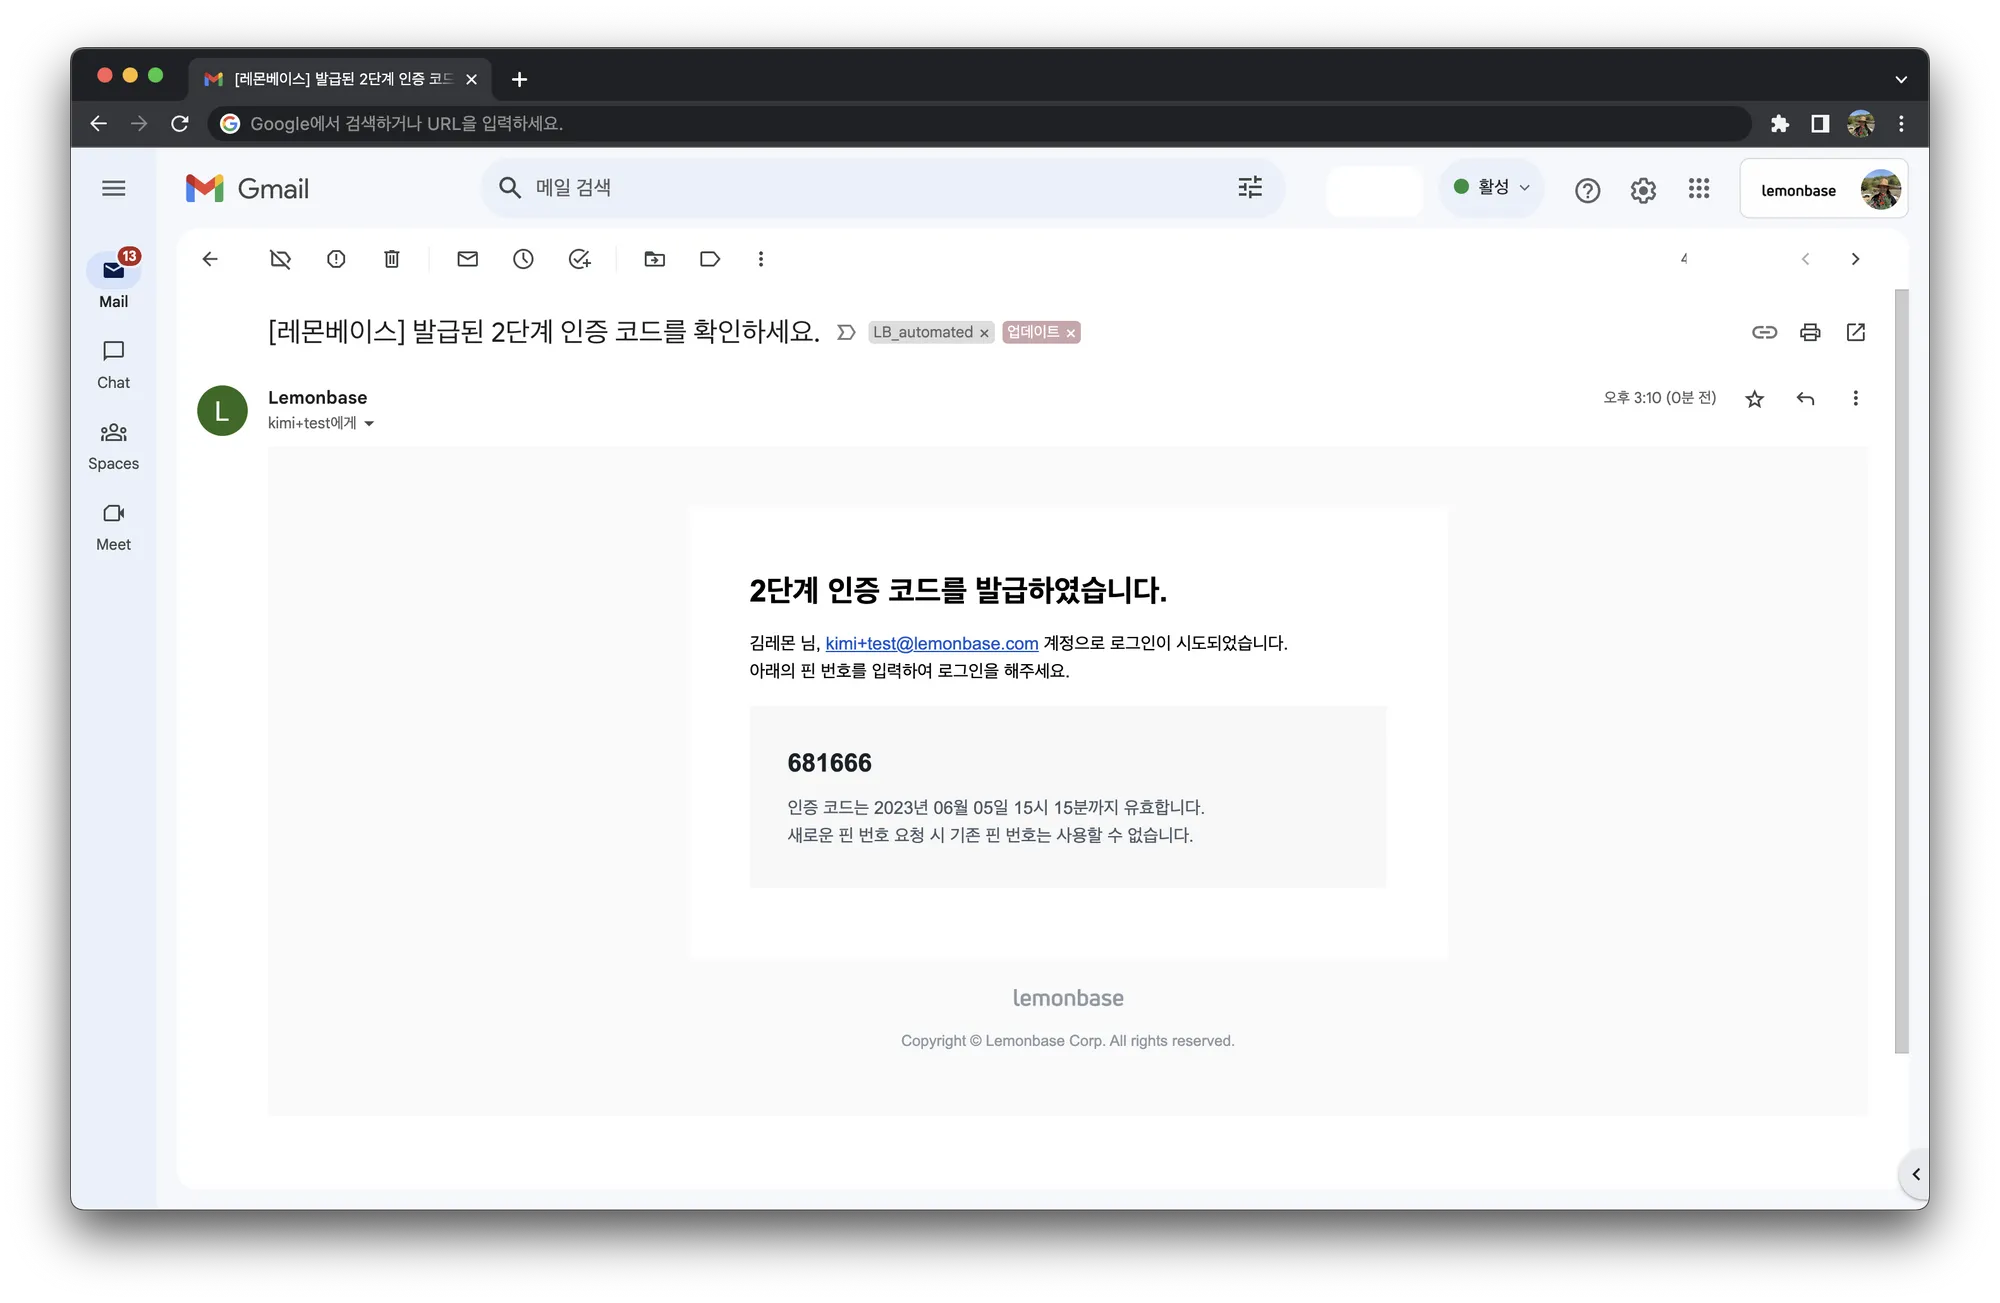Image resolution: width=2000 pixels, height=1303 pixels.
Task: Open the lemonbase account avatar
Action: point(1880,189)
